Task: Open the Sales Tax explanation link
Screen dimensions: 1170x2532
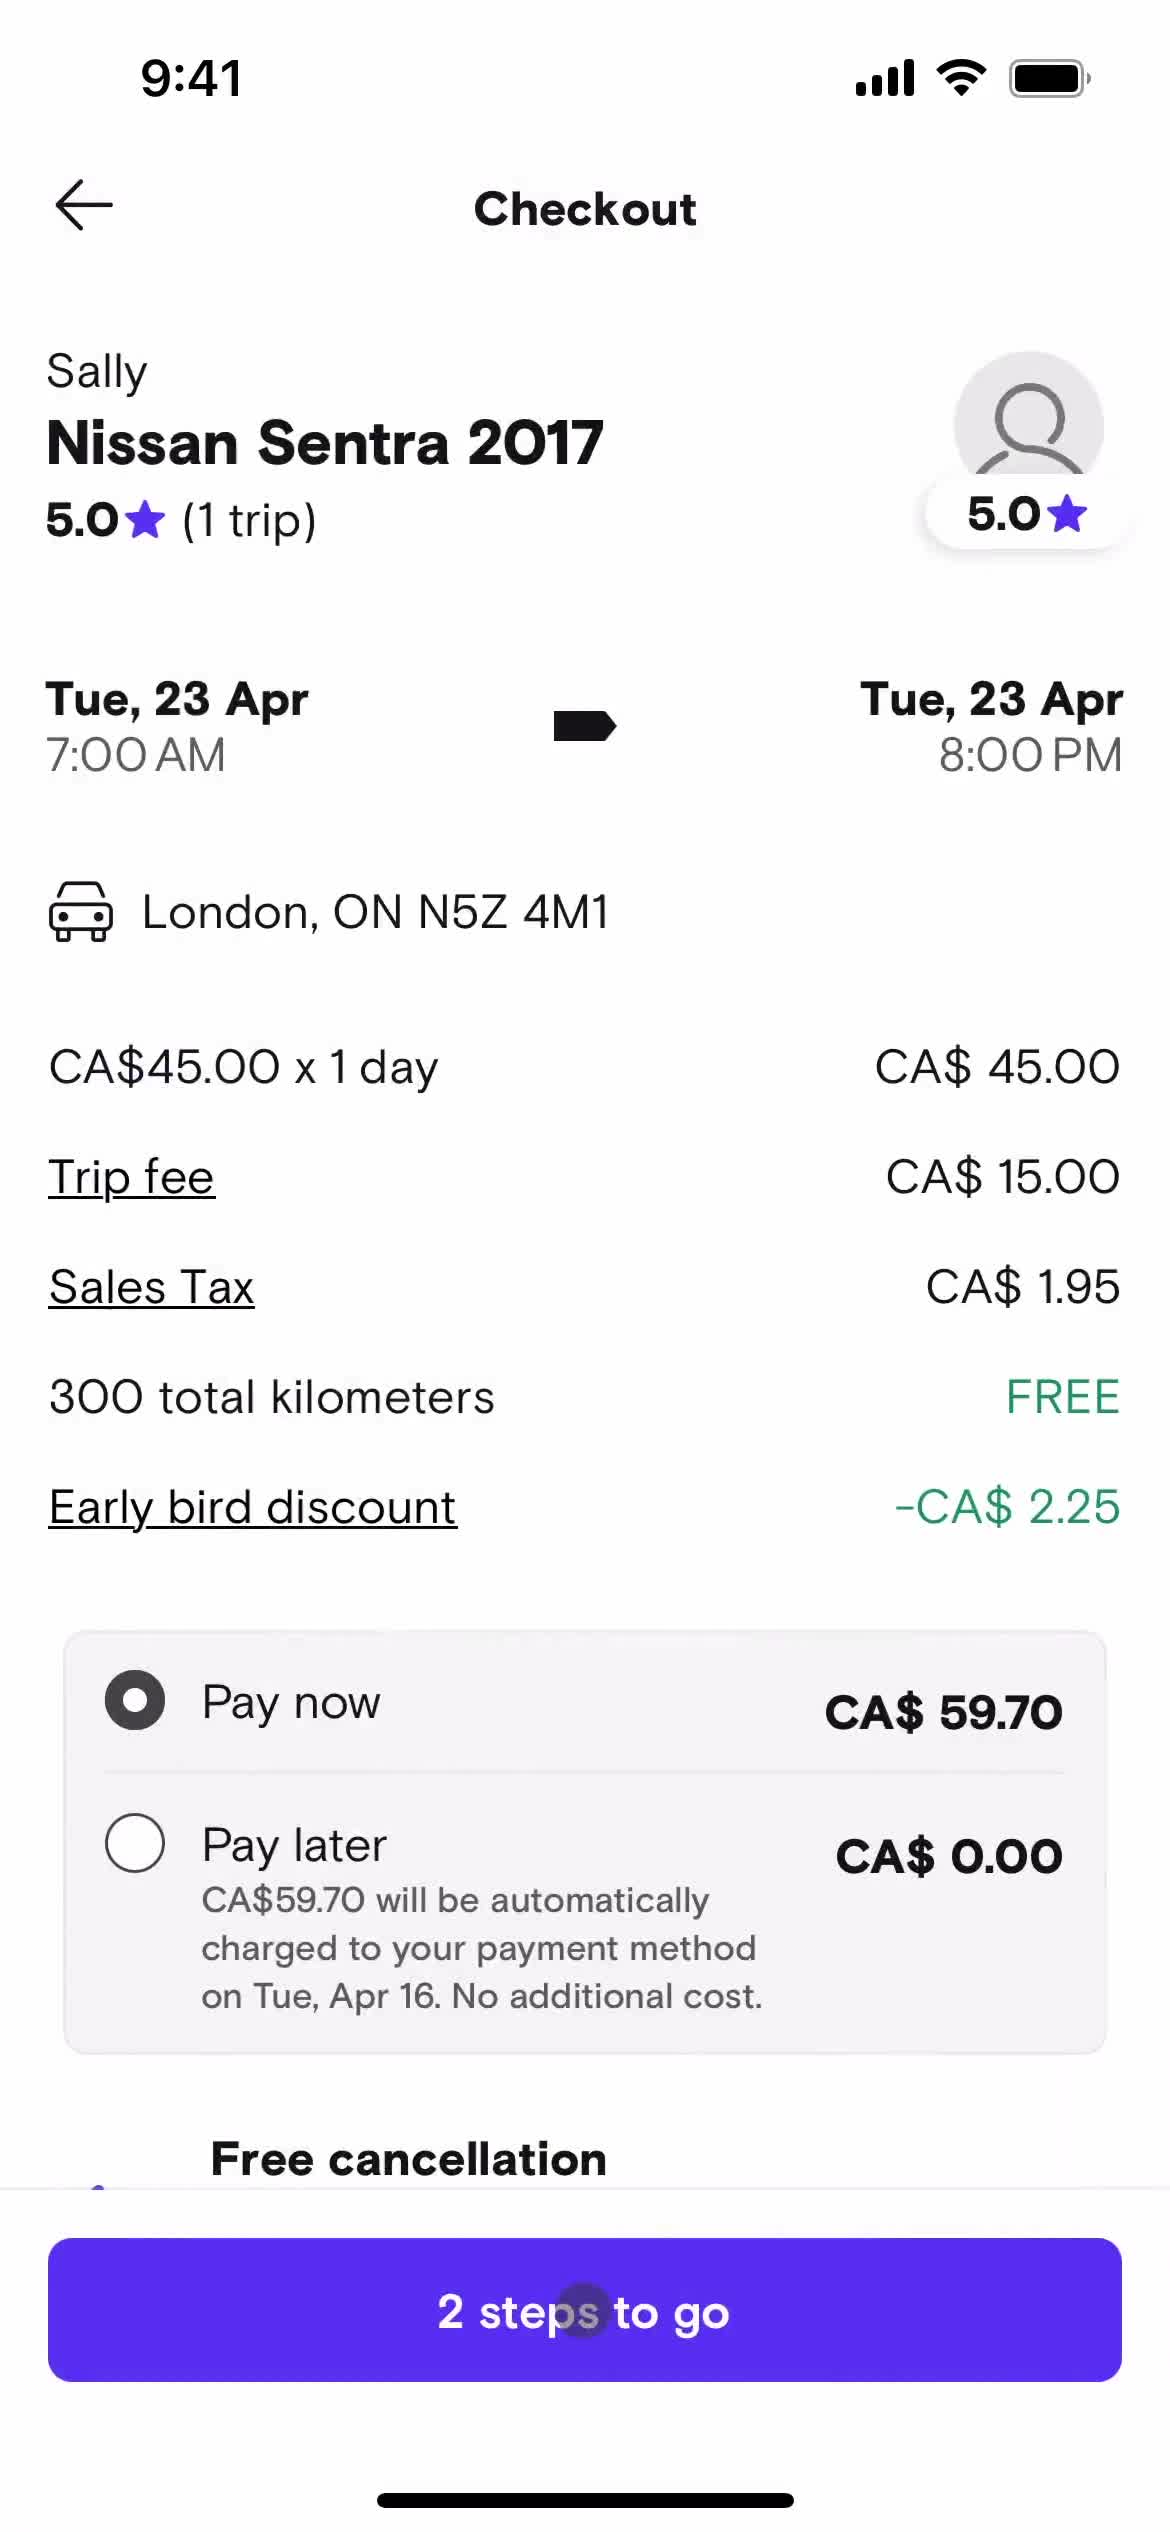Action: pos(152,1287)
